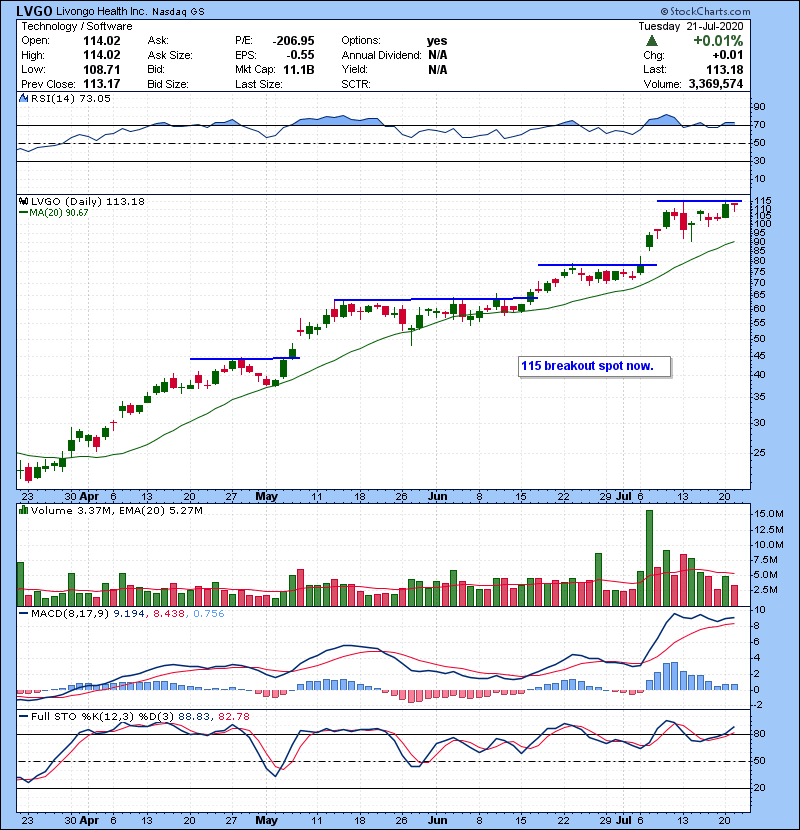800x830 pixels.
Task: Click the Annual Dividend label
Action: coord(381,55)
